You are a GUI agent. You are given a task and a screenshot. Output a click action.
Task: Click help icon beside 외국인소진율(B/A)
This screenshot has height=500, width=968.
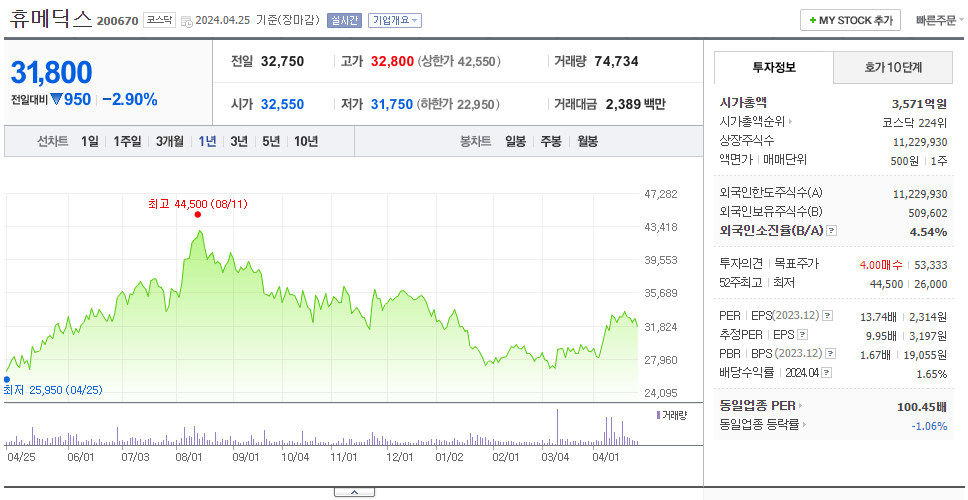click(x=832, y=231)
